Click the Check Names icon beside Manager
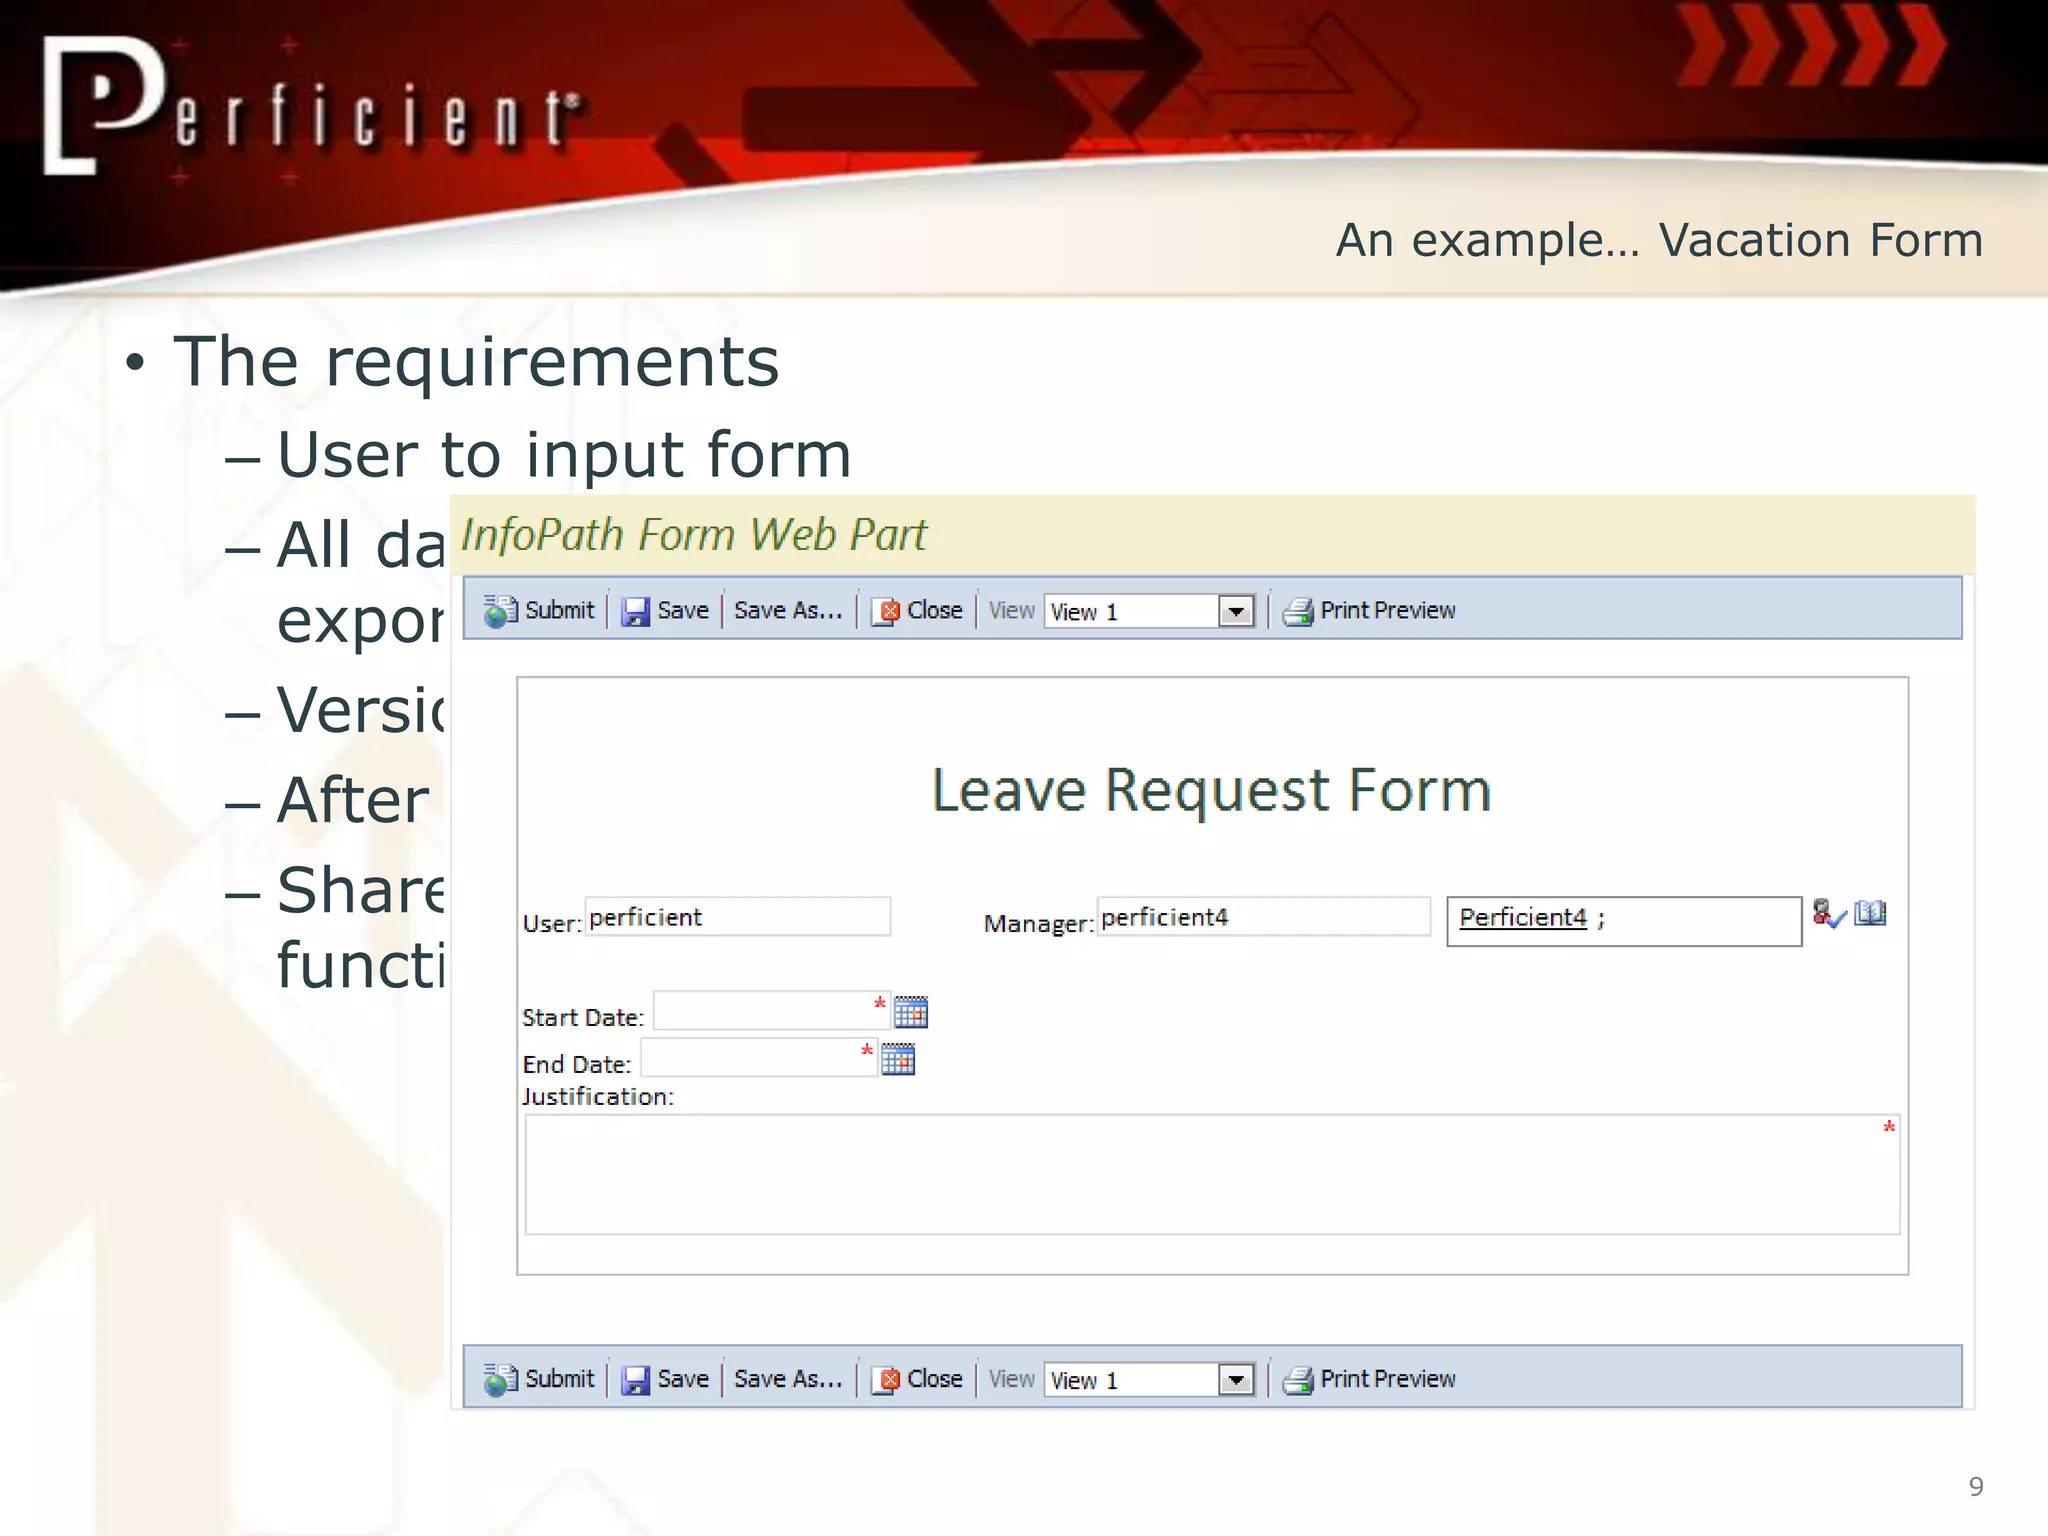The width and height of the screenshot is (2048, 1536). click(x=1828, y=913)
